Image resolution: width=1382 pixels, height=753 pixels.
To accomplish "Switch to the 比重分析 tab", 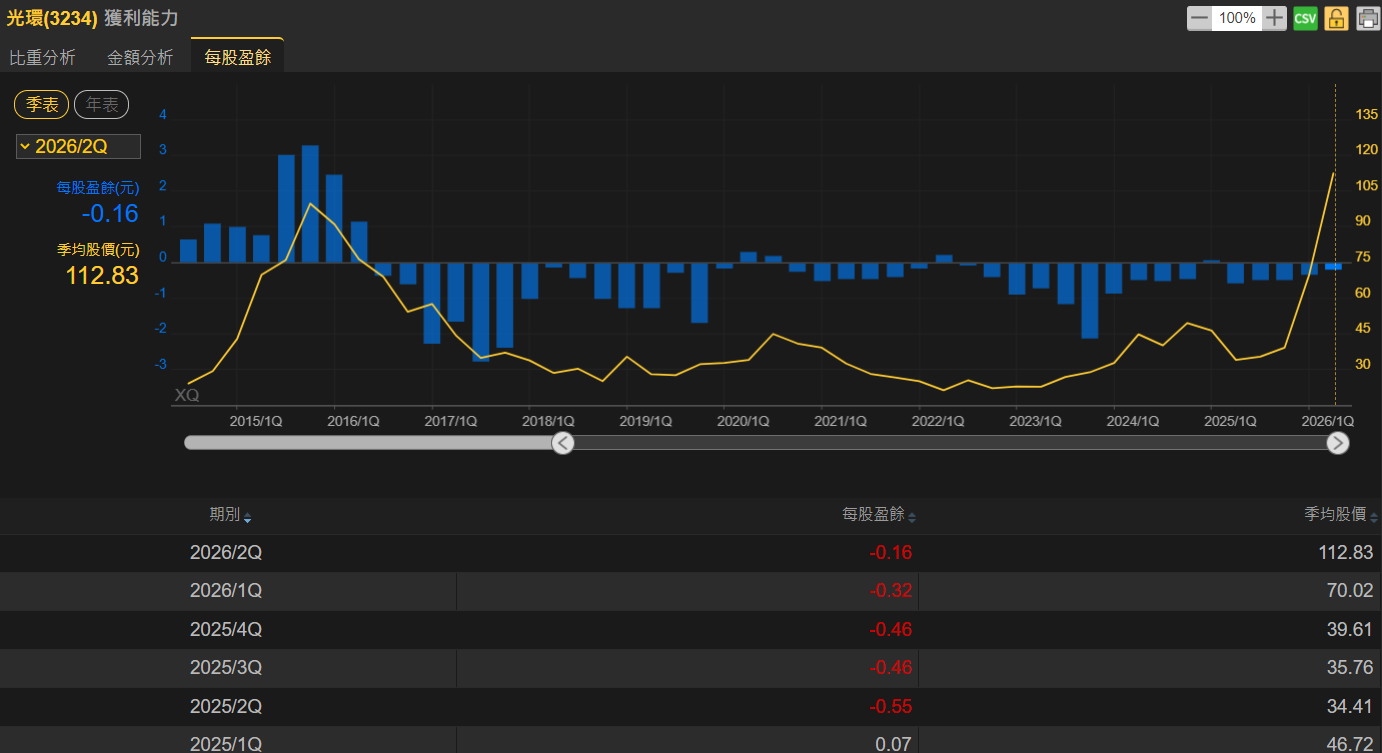I will (42, 57).
